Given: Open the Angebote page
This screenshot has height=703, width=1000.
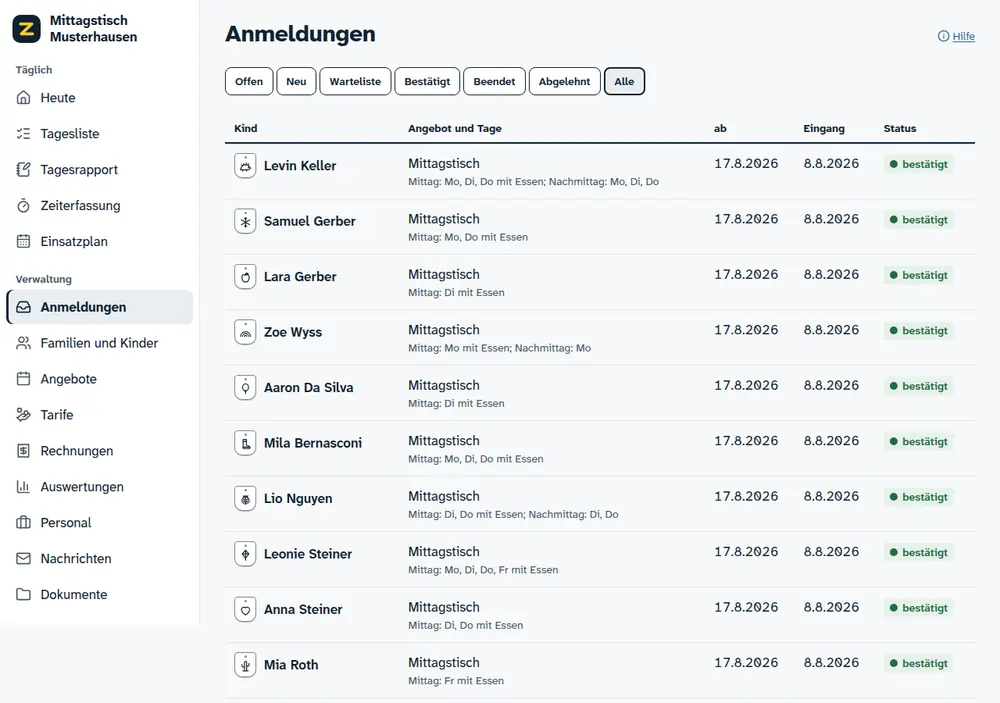Looking at the screenshot, I should pos(99,379).
